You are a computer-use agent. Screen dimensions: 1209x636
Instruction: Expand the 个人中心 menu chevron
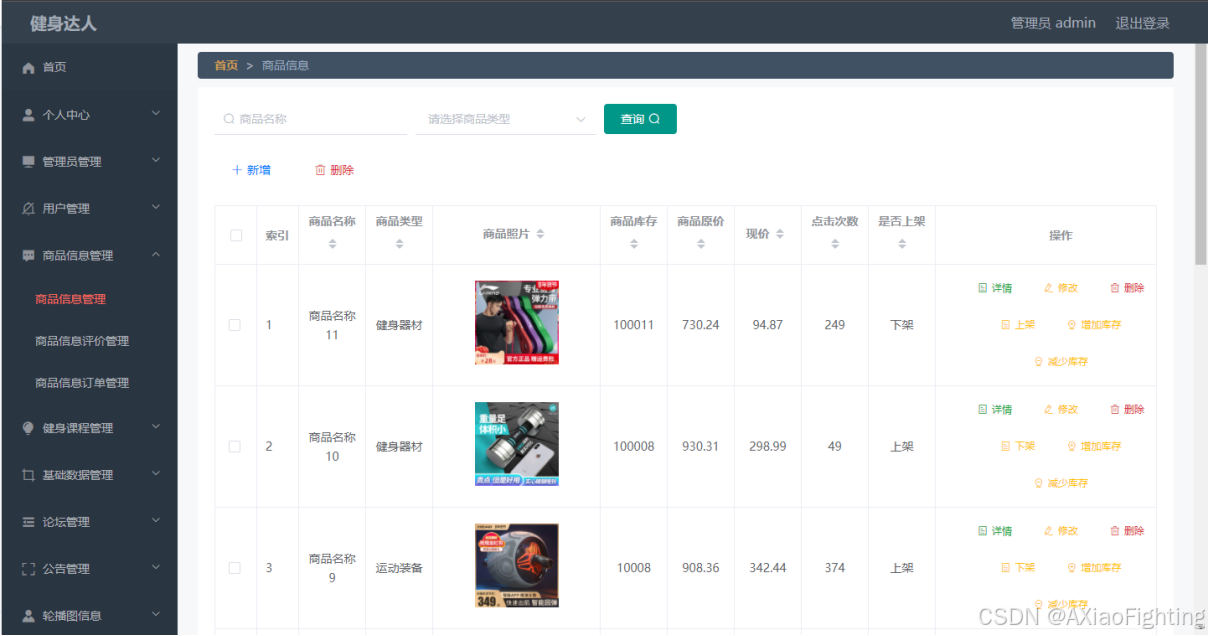point(156,114)
